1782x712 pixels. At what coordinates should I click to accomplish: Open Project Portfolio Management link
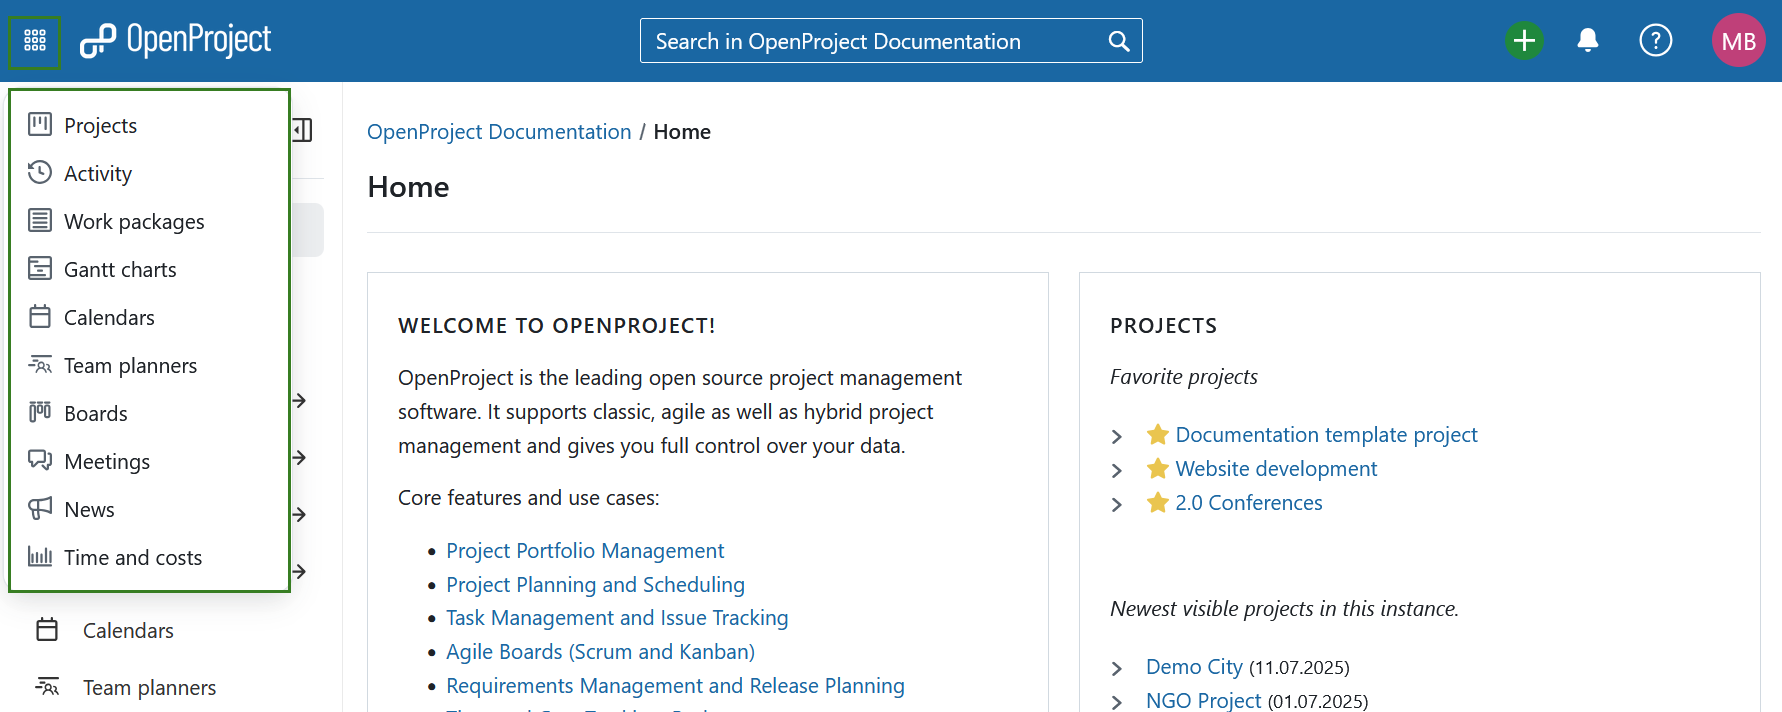[x=585, y=551]
